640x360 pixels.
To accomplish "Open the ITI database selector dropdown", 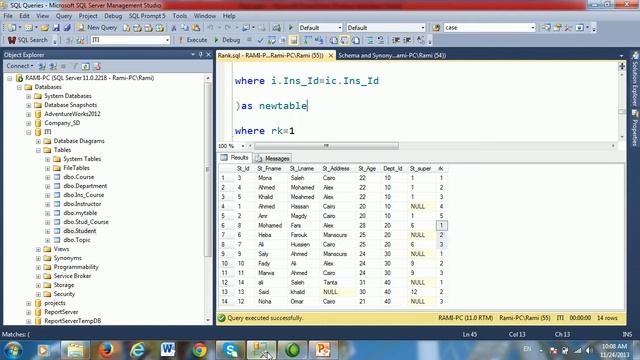I will click(167, 40).
